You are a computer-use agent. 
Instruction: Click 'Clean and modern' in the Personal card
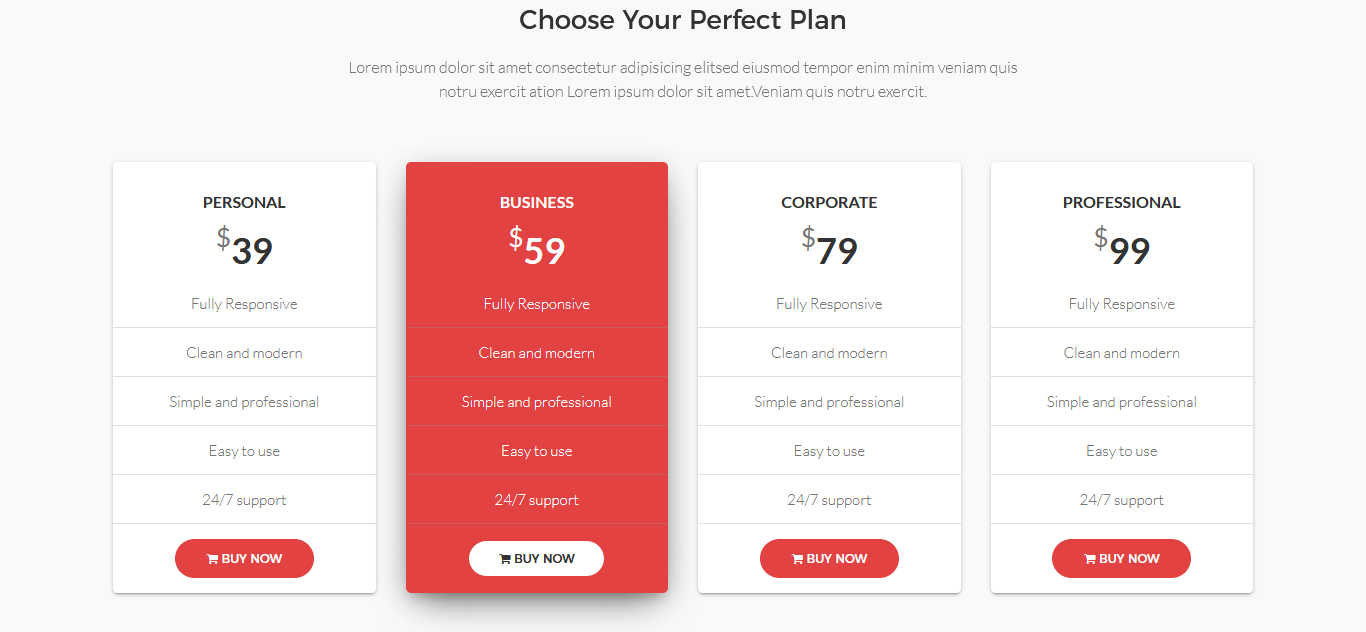tap(244, 353)
